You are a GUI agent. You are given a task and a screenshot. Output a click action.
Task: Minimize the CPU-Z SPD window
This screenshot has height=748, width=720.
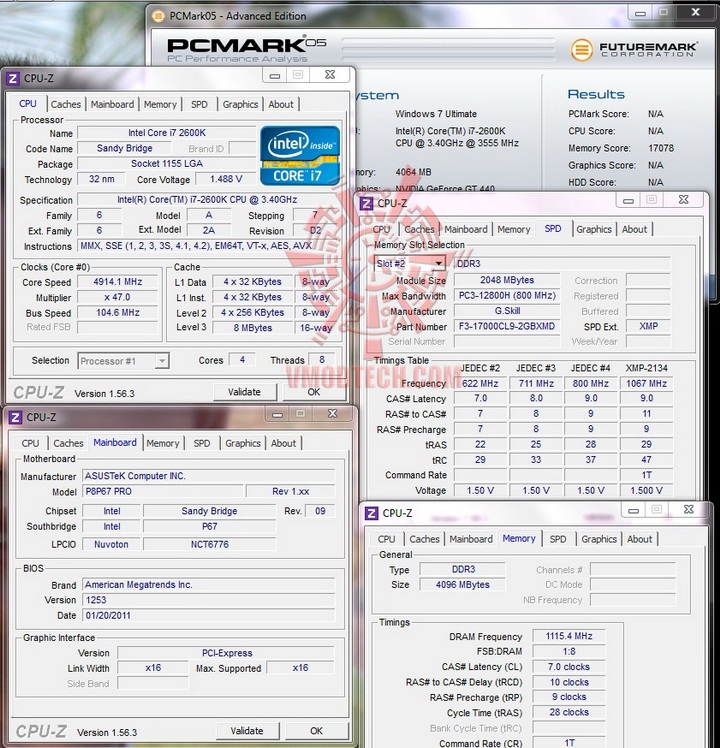(628, 201)
